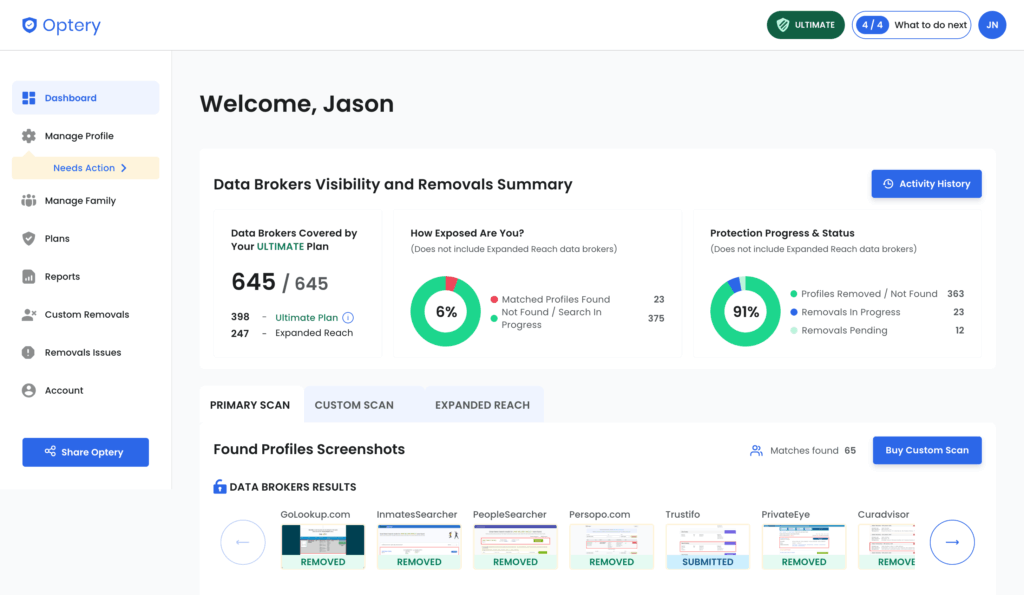This screenshot has height=595, width=1024.
Task: Click the next arrow in screenshots carousel
Action: click(952, 542)
